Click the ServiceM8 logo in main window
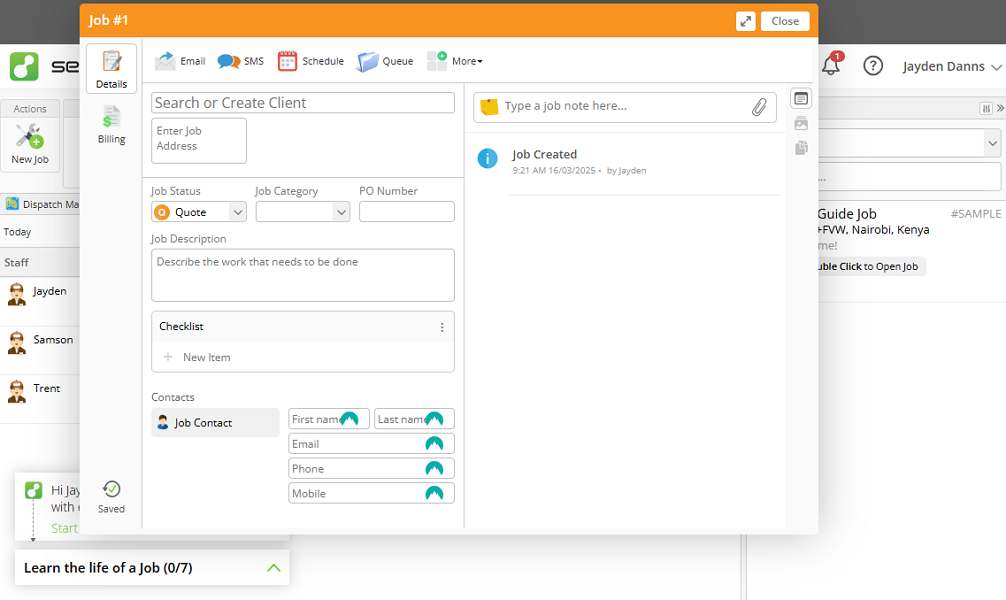Image resolution: width=1006 pixels, height=600 pixels. (24, 66)
